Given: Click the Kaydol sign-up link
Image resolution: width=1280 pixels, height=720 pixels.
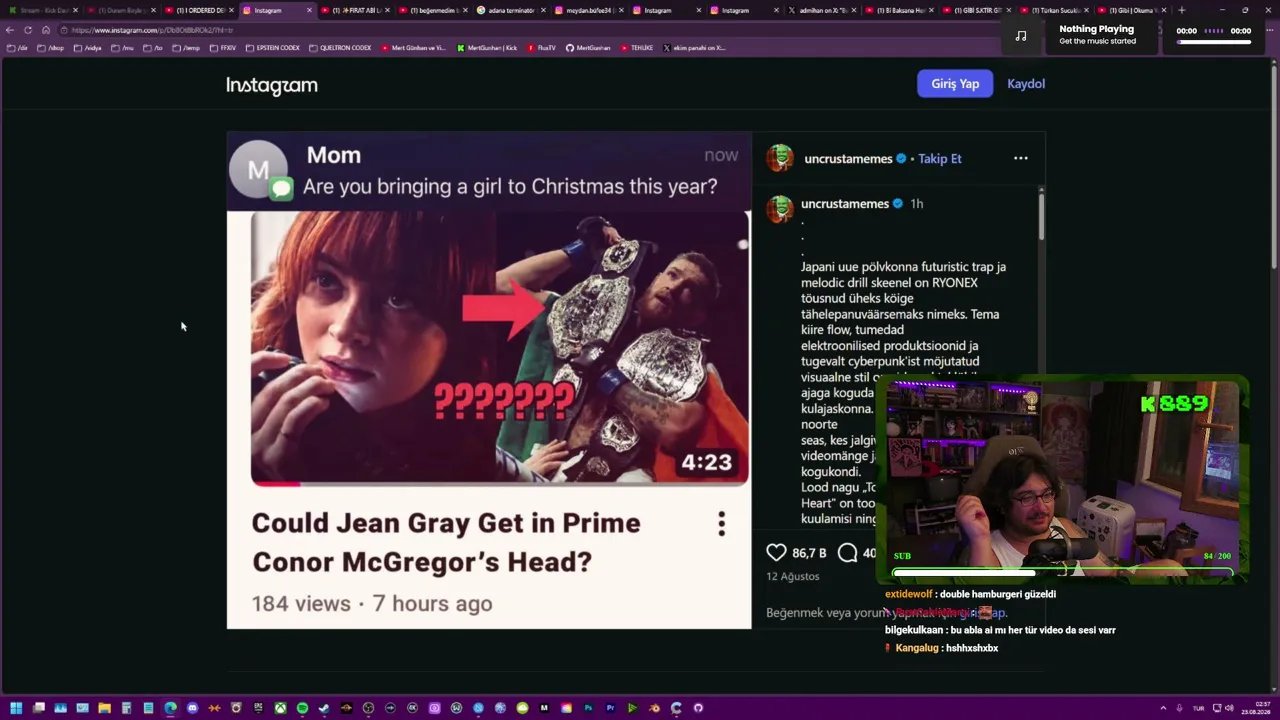Looking at the screenshot, I should pos(1026,84).
